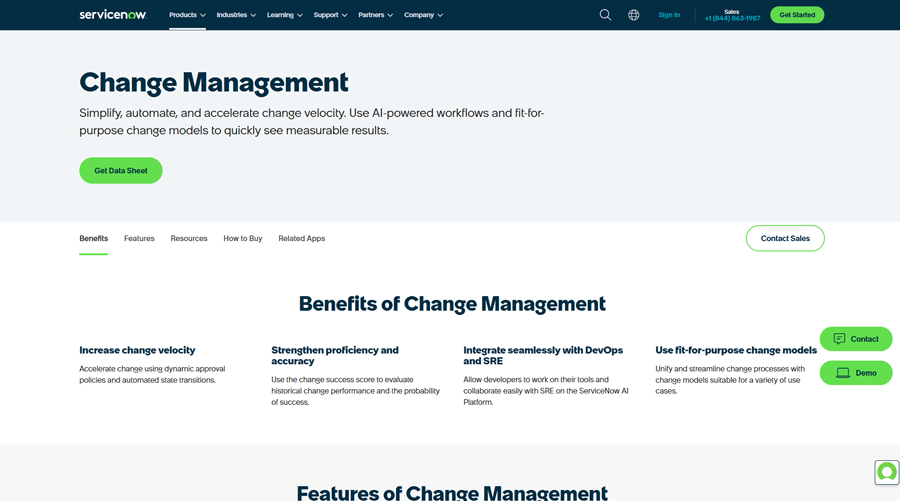Click Integrate seamlessly with DevOps and SRE heading
The height and width of the screenshot is (501, 900).
543,355
